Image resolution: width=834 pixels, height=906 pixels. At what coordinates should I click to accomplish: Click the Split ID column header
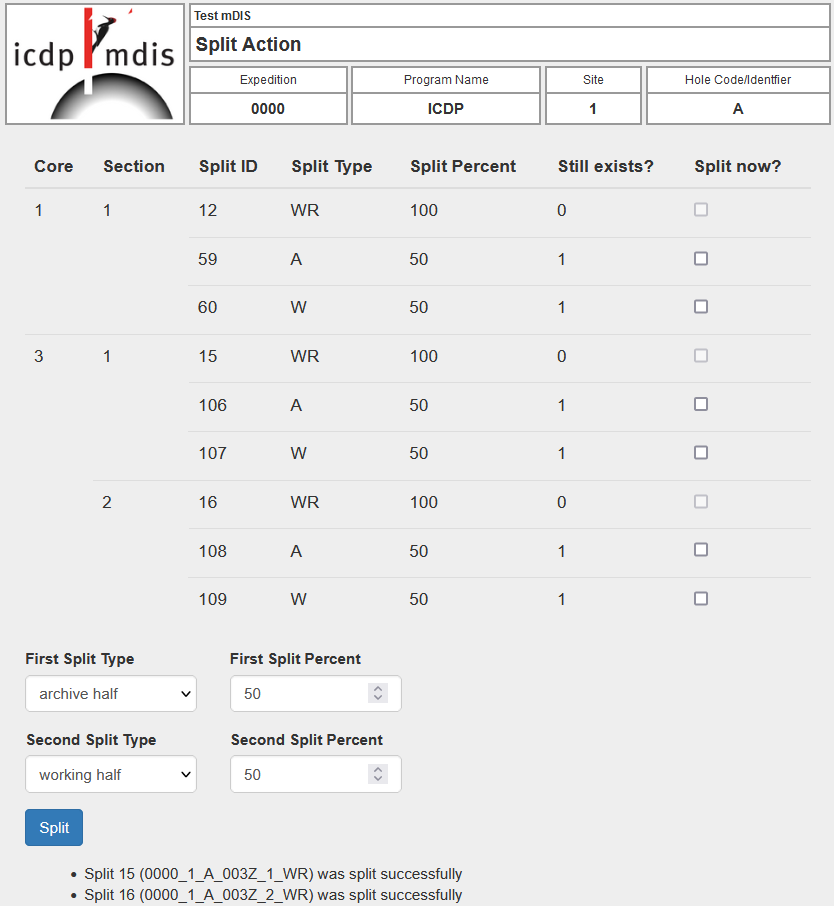pyautogui.click(x=228, y=166)
